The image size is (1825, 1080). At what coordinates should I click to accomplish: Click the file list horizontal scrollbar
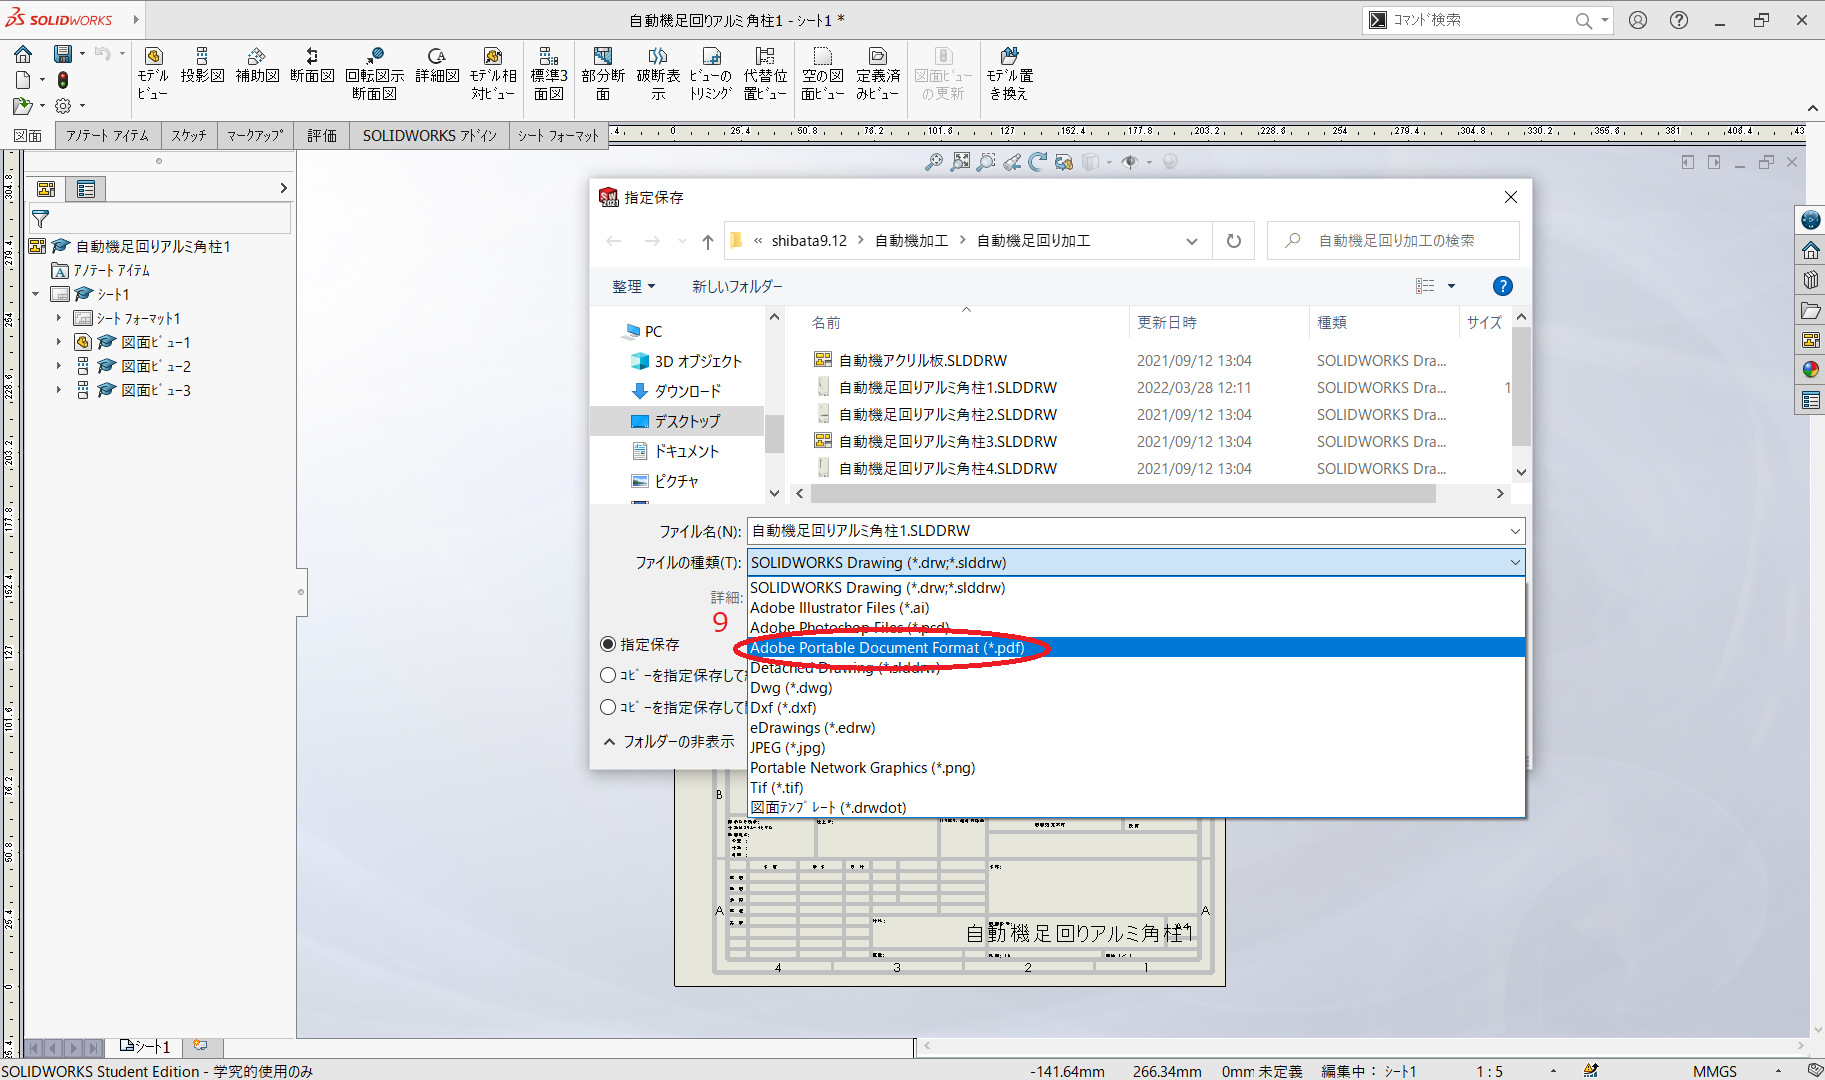(x=1123, y=494)
